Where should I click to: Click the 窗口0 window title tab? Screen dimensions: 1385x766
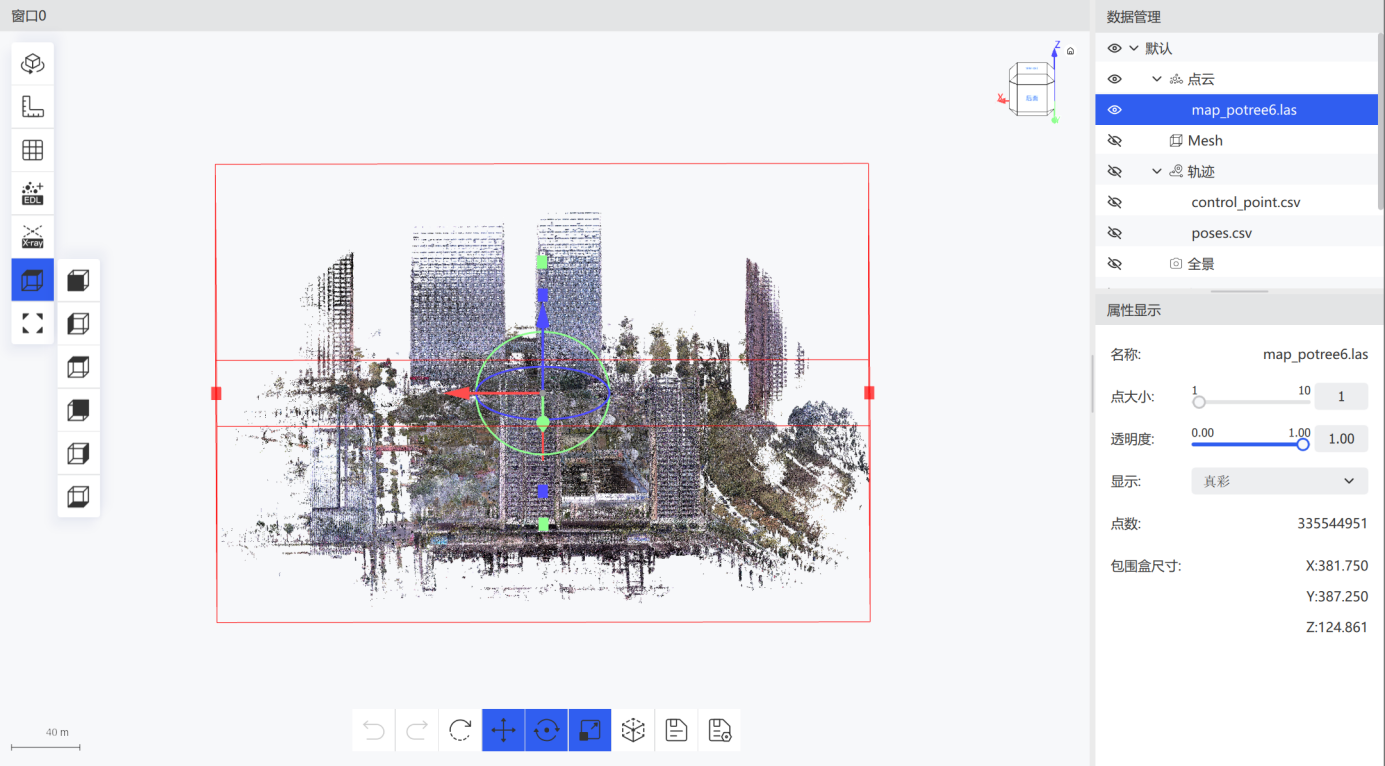(x=28, y=16)
